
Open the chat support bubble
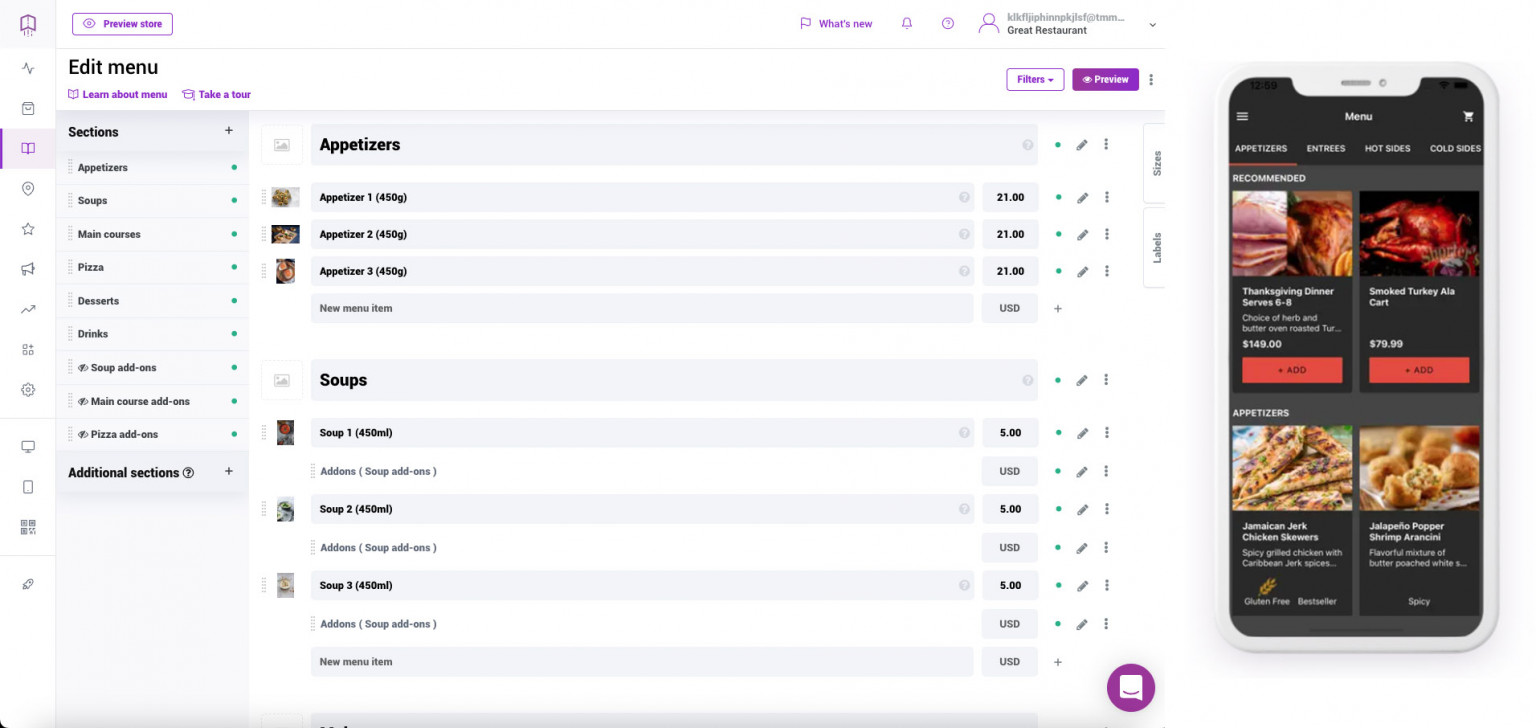coord(1131,688)
